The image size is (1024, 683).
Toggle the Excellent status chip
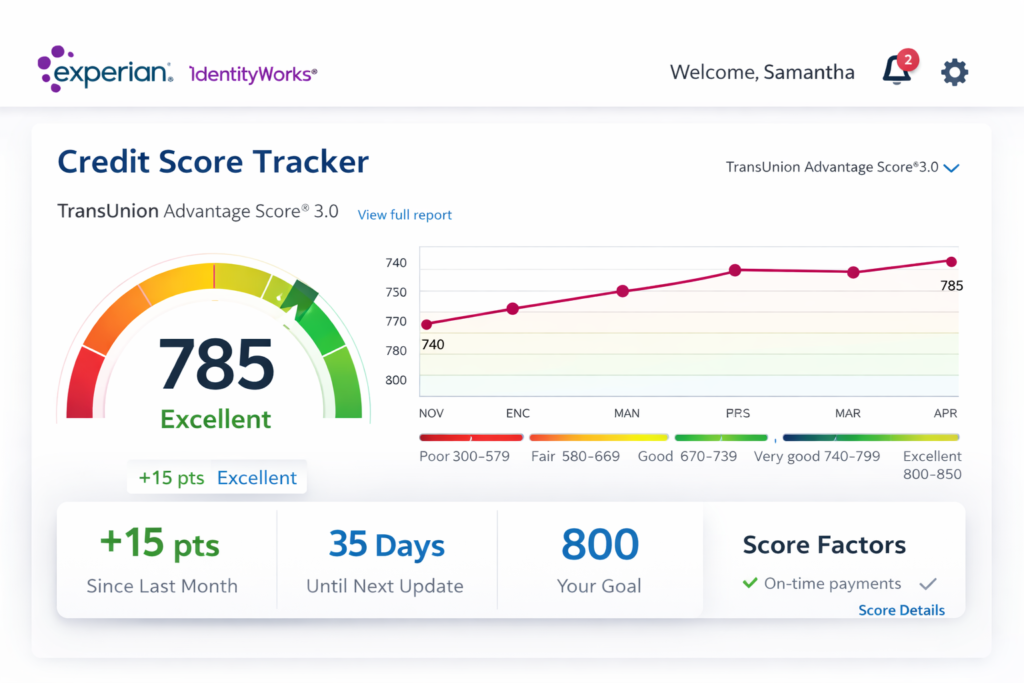257,478
